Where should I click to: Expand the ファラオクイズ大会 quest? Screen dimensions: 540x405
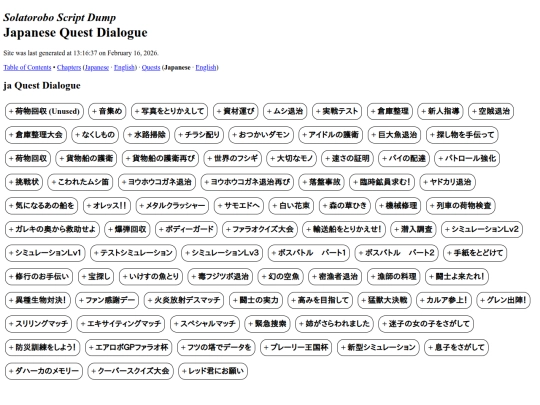click(x=260, y=229)
